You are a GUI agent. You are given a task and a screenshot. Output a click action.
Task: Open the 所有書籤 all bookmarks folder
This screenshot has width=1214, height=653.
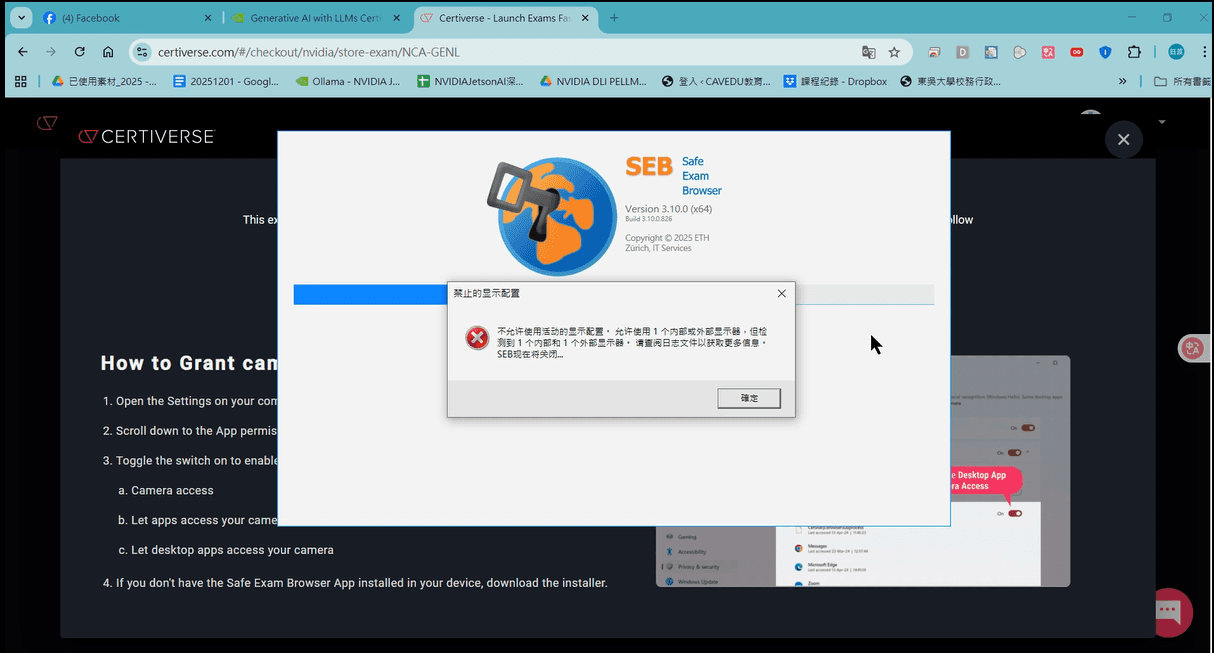[1180, 81]
